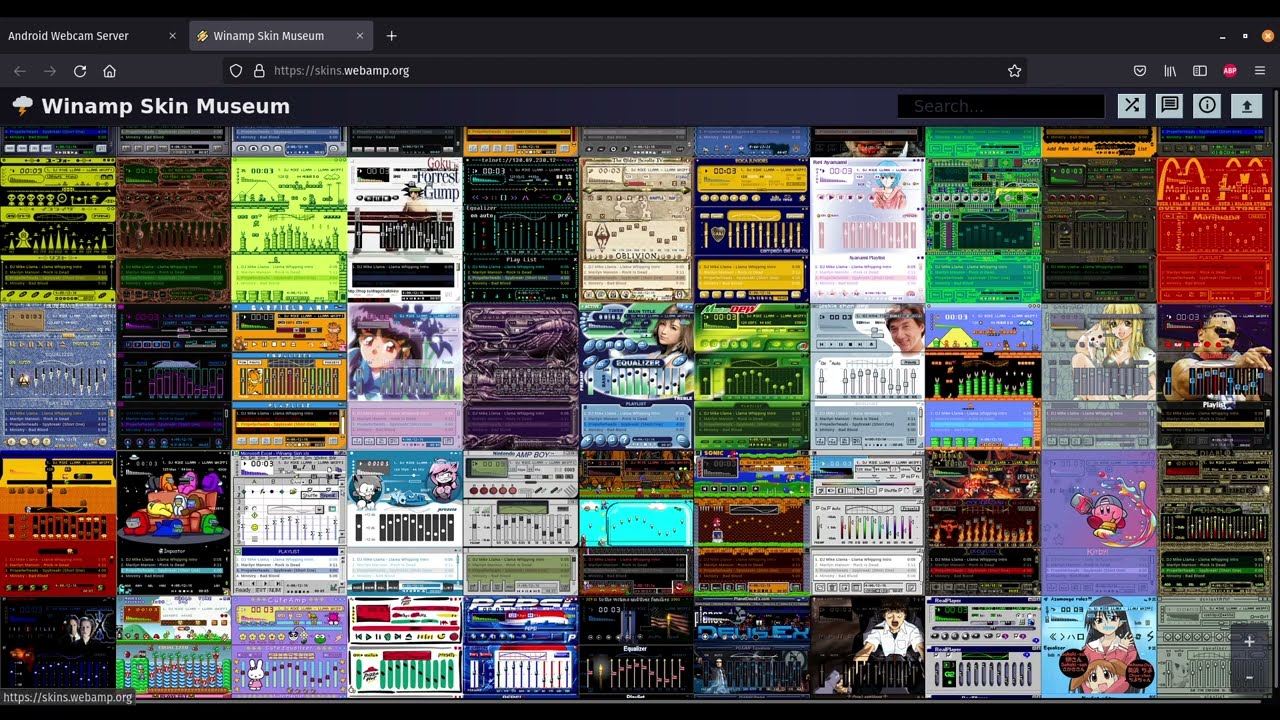This screenshot has height=720, width=1280.
Task: Show the Firefox library icon
Action: (1170, 71)
